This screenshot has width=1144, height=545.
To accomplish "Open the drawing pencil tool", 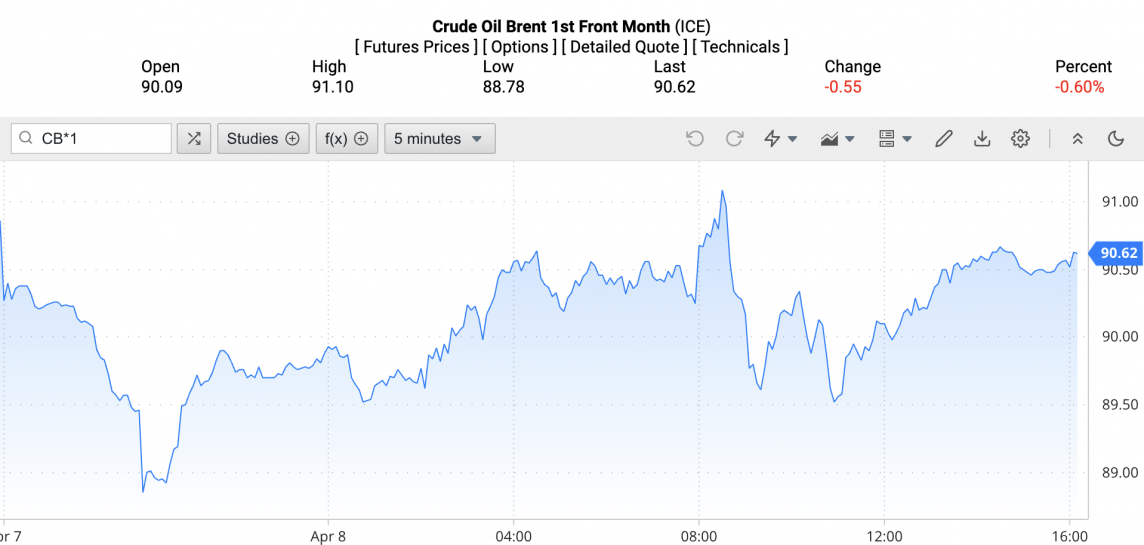I will pyautogui.click(x=943, y=139).
